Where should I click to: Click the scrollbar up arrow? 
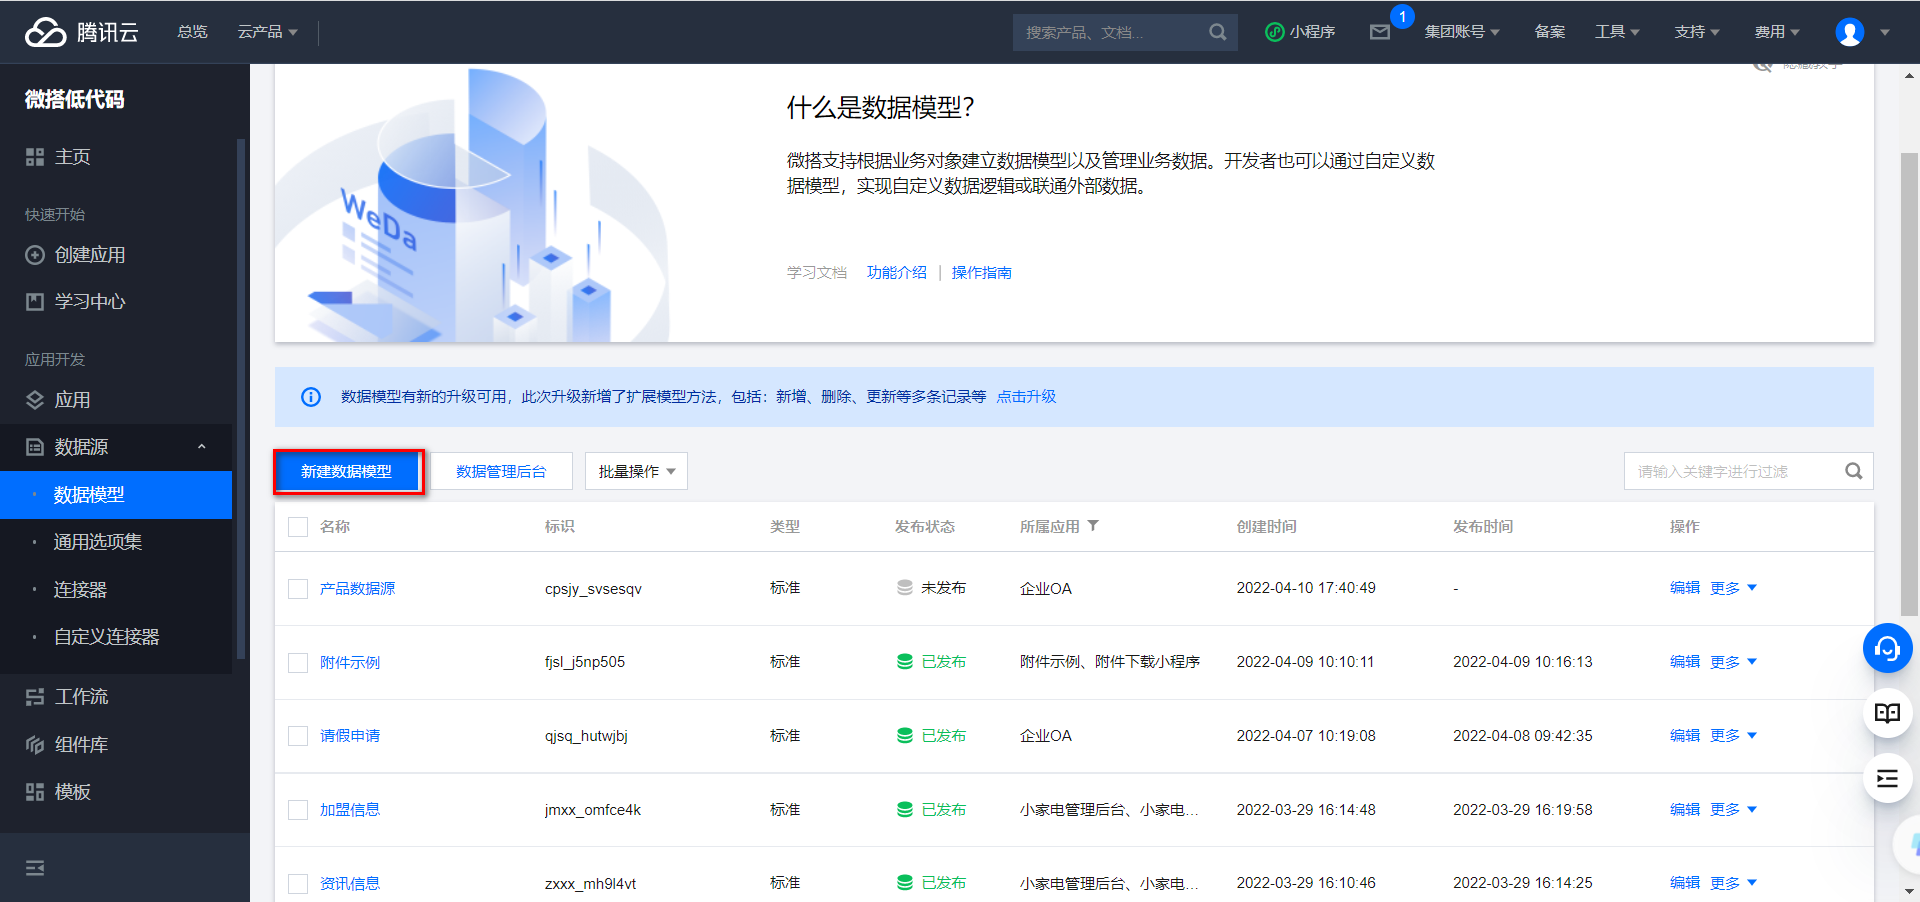(1909, 75)
